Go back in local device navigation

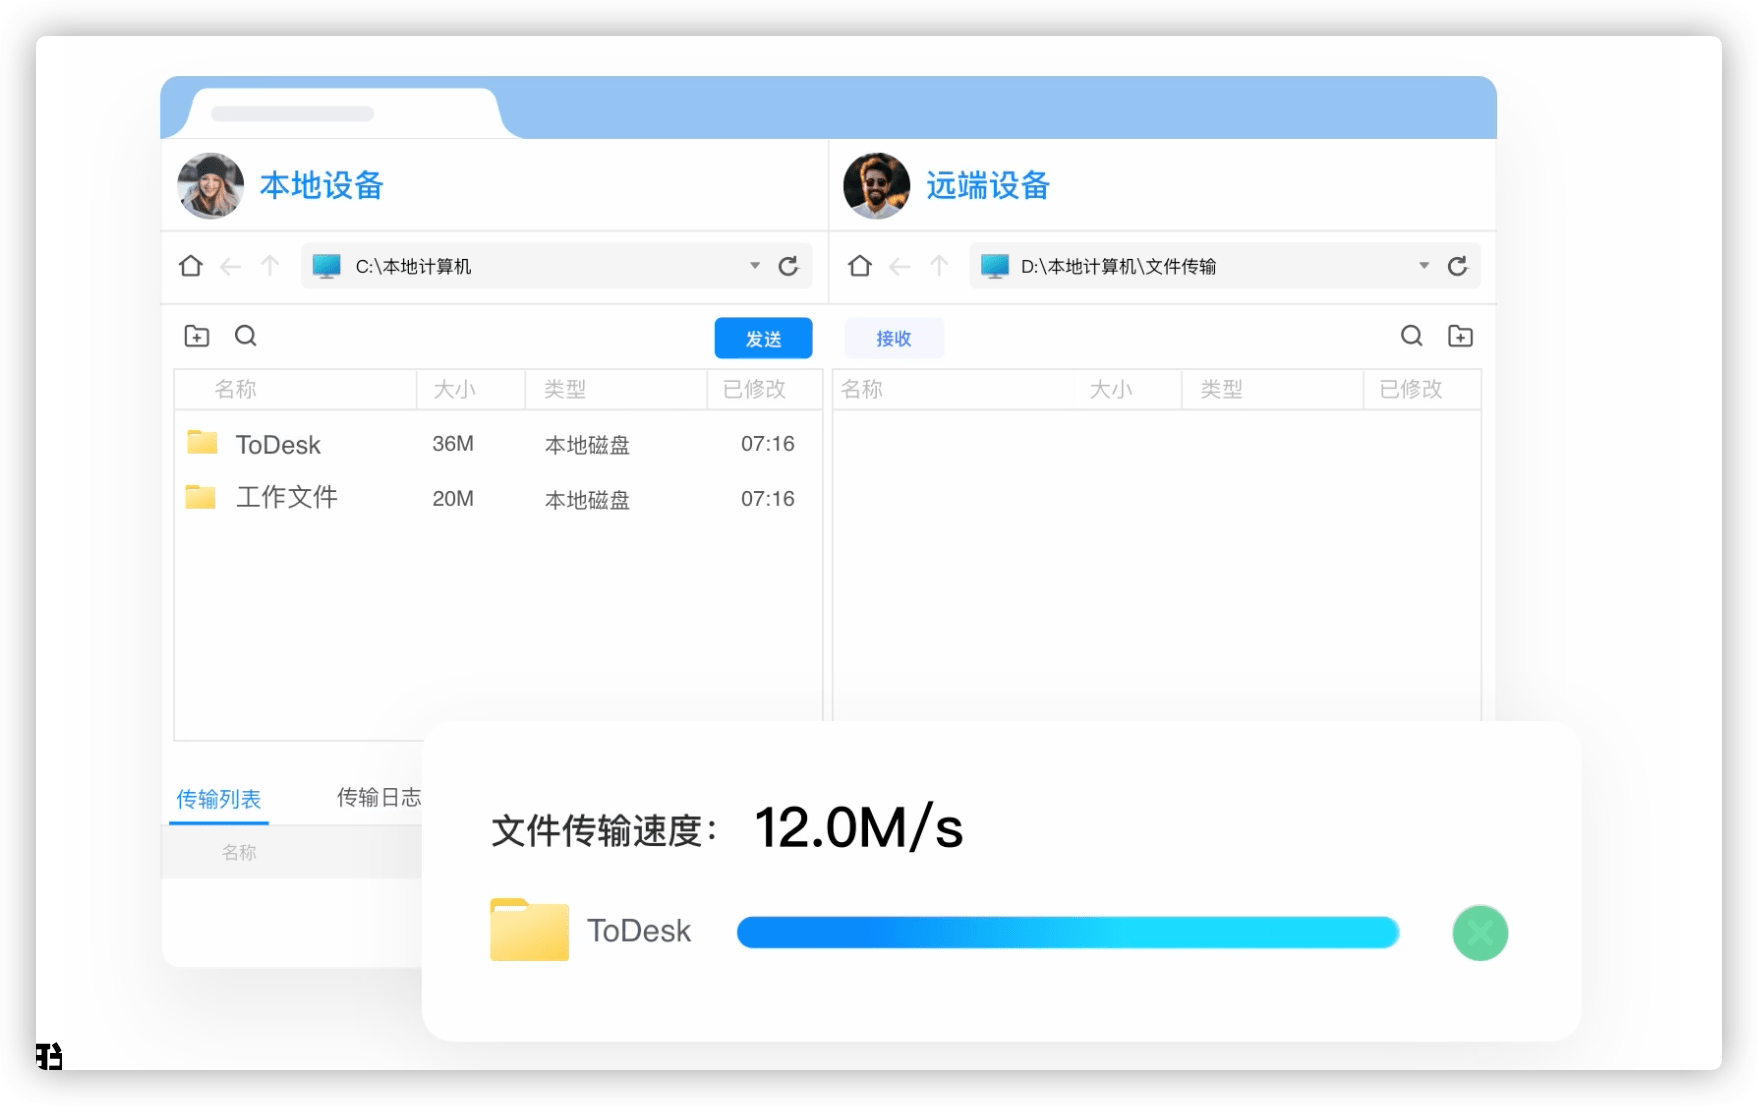pos(231,266)
